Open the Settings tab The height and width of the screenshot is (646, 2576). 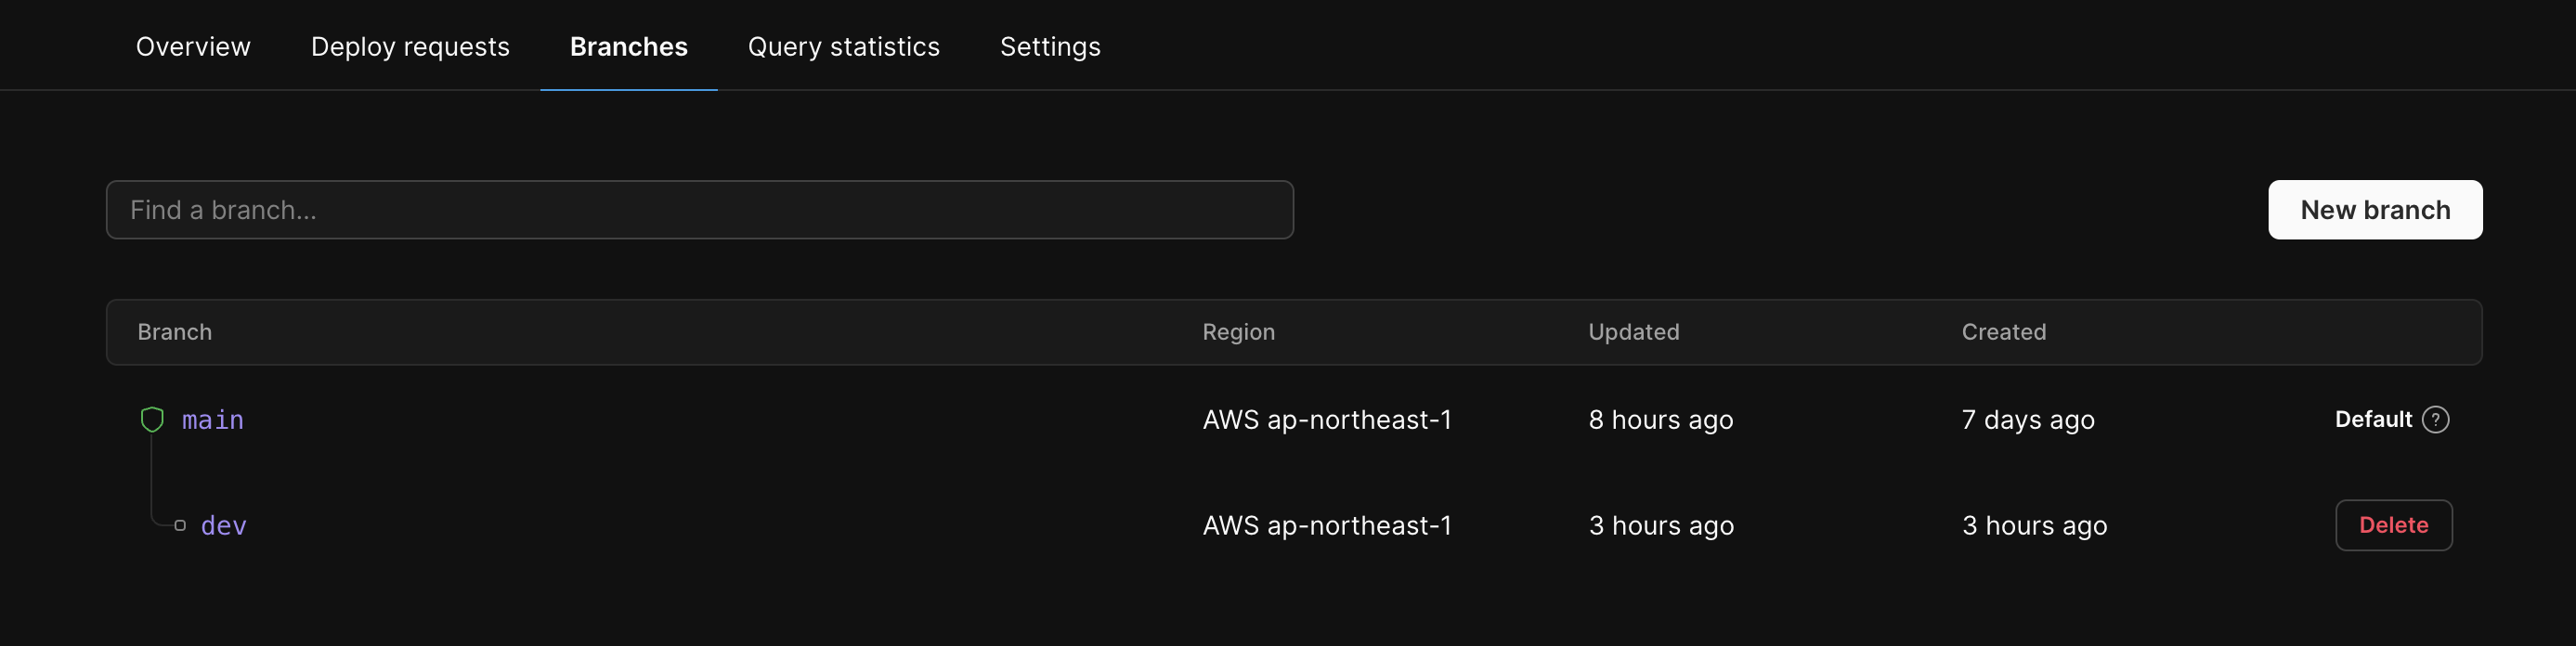(x=1050, y=47)
